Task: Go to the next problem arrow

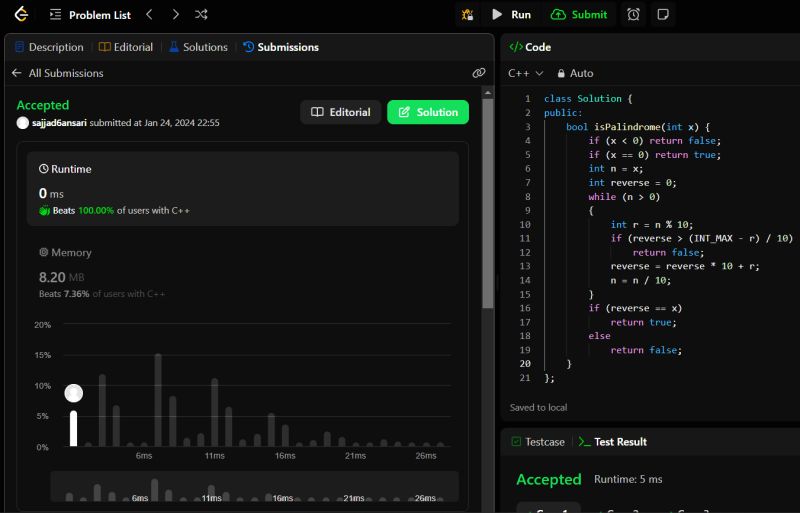Action: [176, 14]
